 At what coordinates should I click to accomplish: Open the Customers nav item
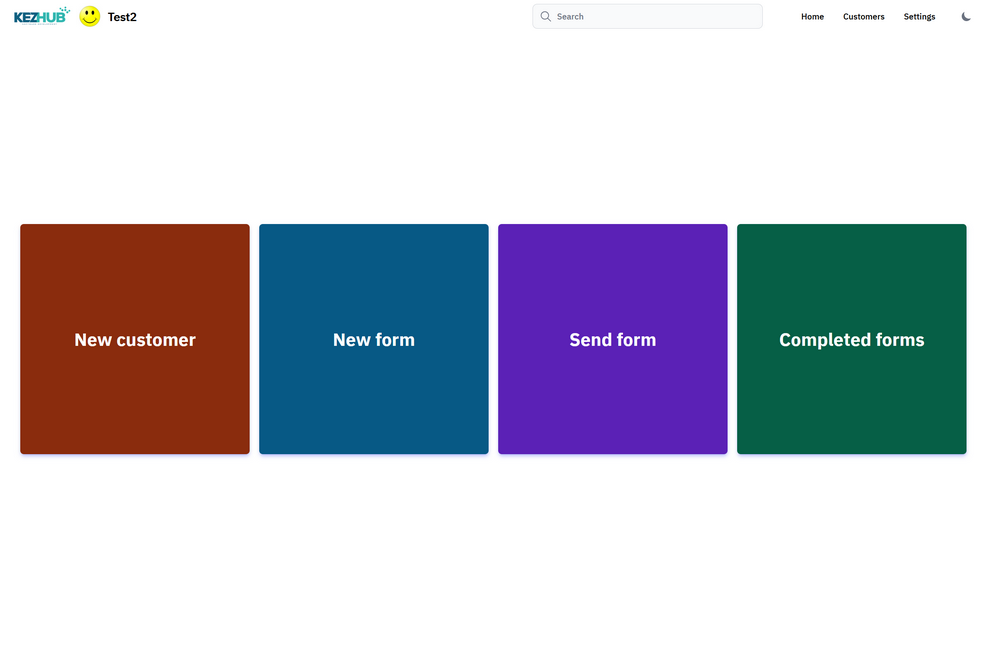pyautogui.click(x=863, y=17)
